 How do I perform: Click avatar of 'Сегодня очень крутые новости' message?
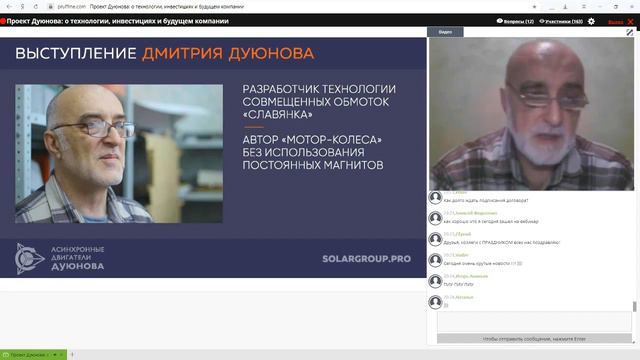pos(435,260)
